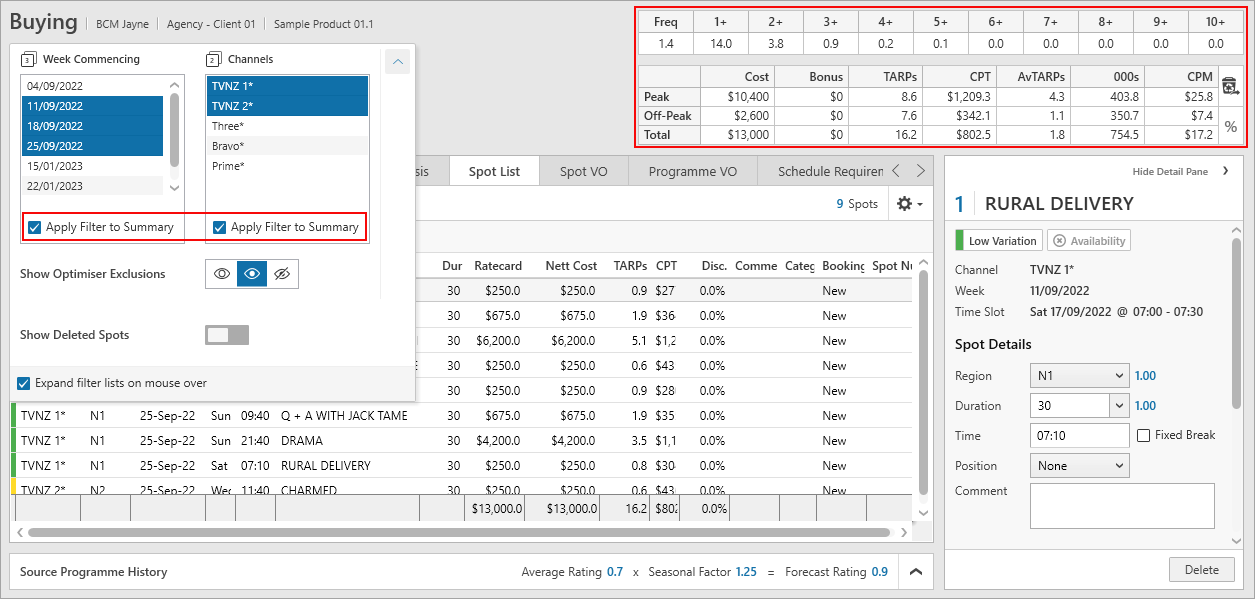Screen dimensions: 1255x599
Task: Select Three* in Channels list
Action: coord(287,126)
